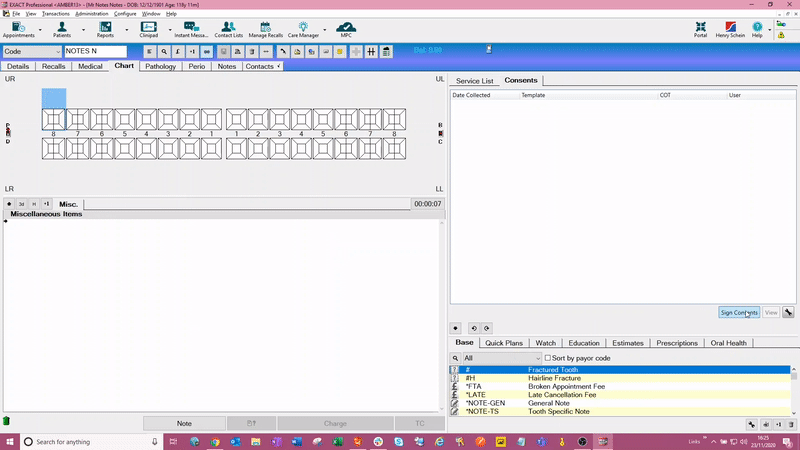This screenshot has width=800, height=450.
Task: Click the wrench icon below the service code list
Action: pyautogui.click(x=752, y=424)
